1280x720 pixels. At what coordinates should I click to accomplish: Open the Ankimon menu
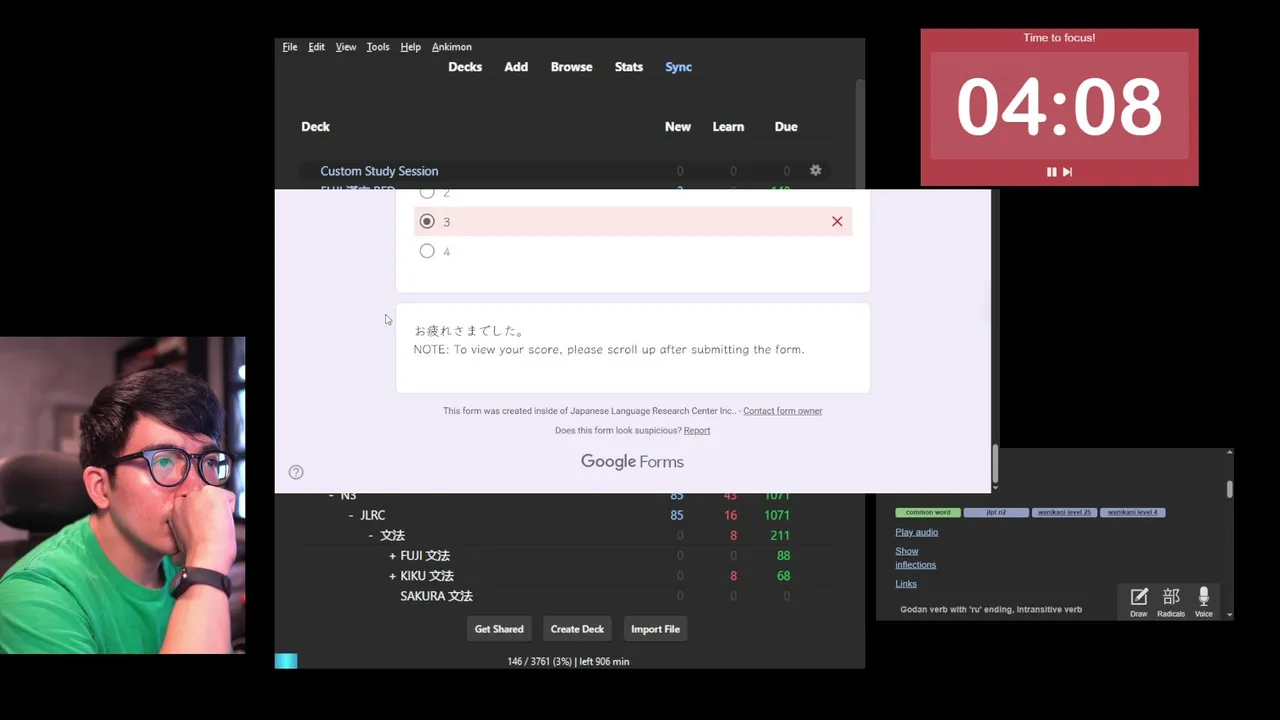click(x=452, y=47)
